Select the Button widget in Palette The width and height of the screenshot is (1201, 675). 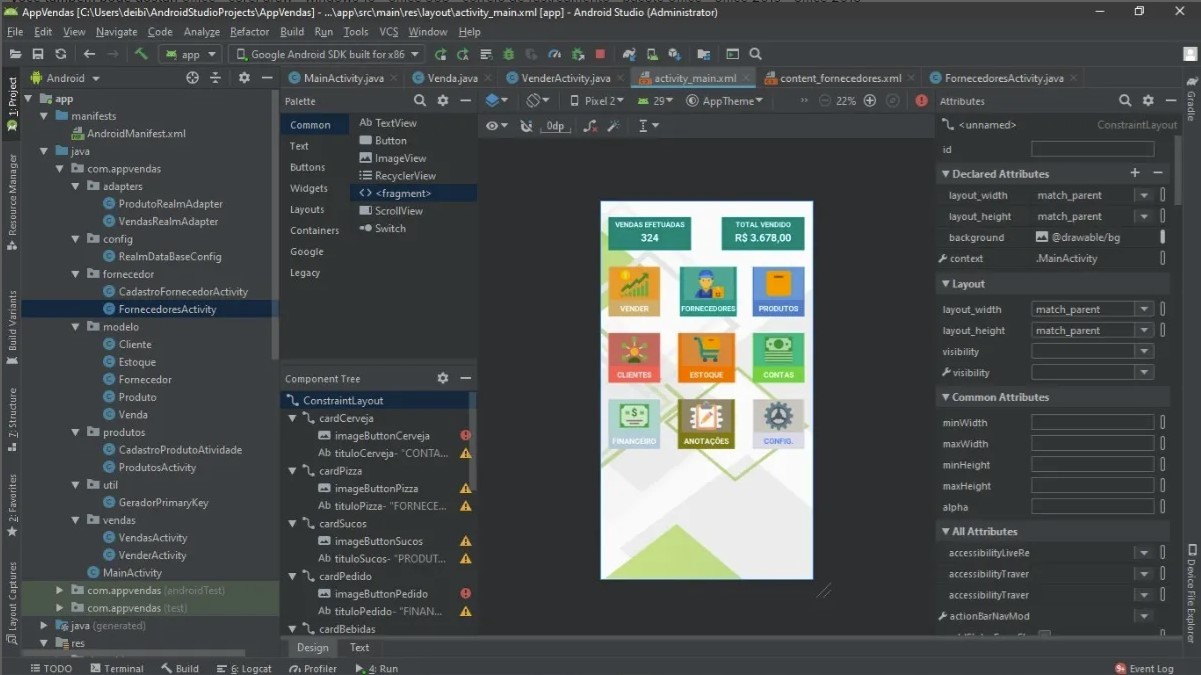point(390,141)
